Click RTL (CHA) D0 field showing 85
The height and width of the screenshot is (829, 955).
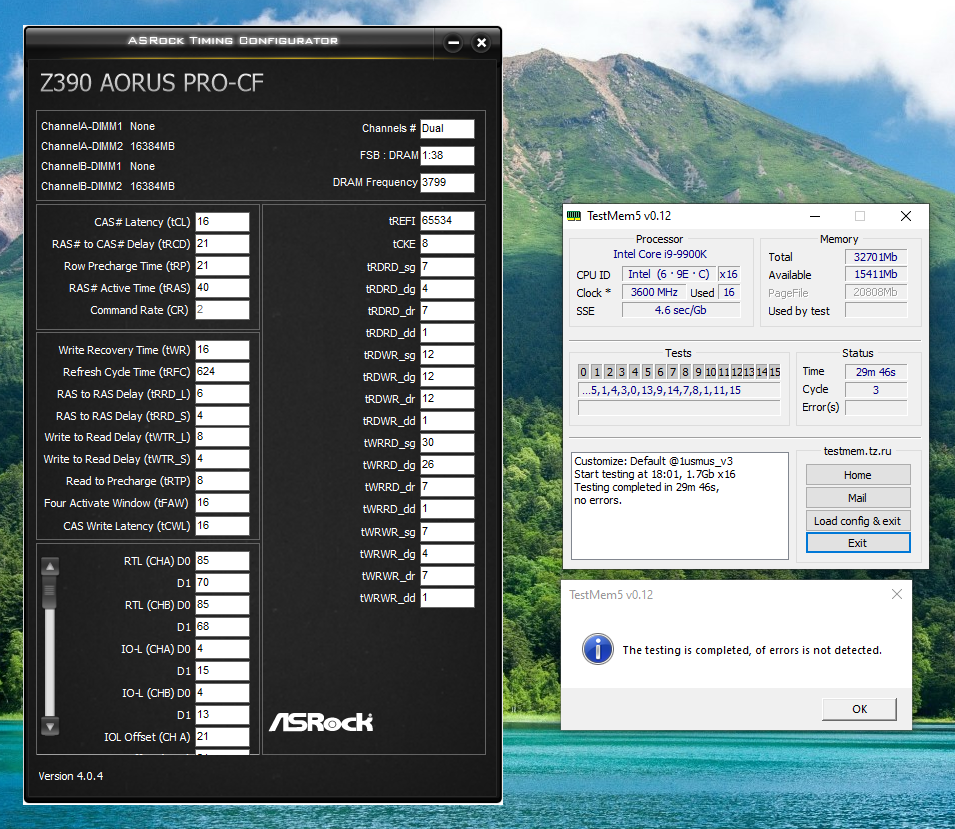tap(222, 560)
